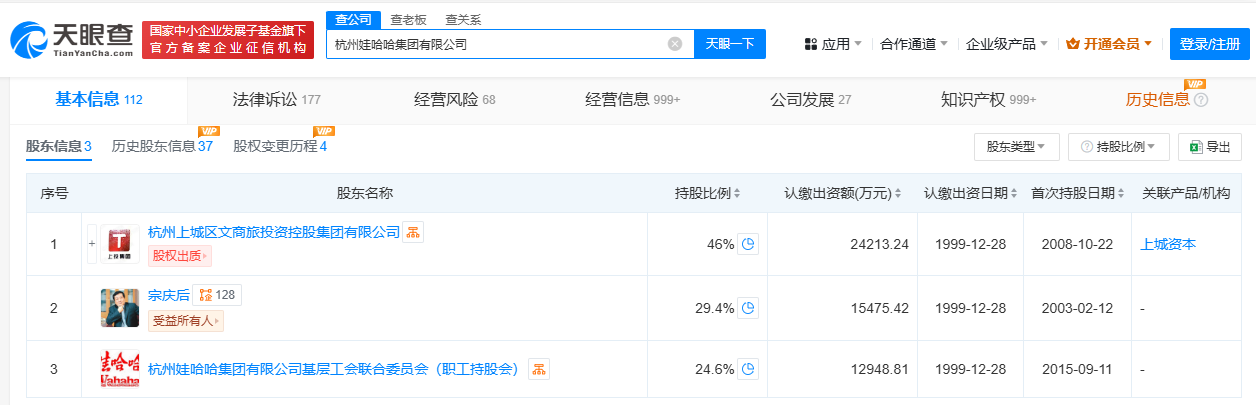
Task: Show 29.4% shareholding pie chart icon
Action: click(x=747, y=308)
